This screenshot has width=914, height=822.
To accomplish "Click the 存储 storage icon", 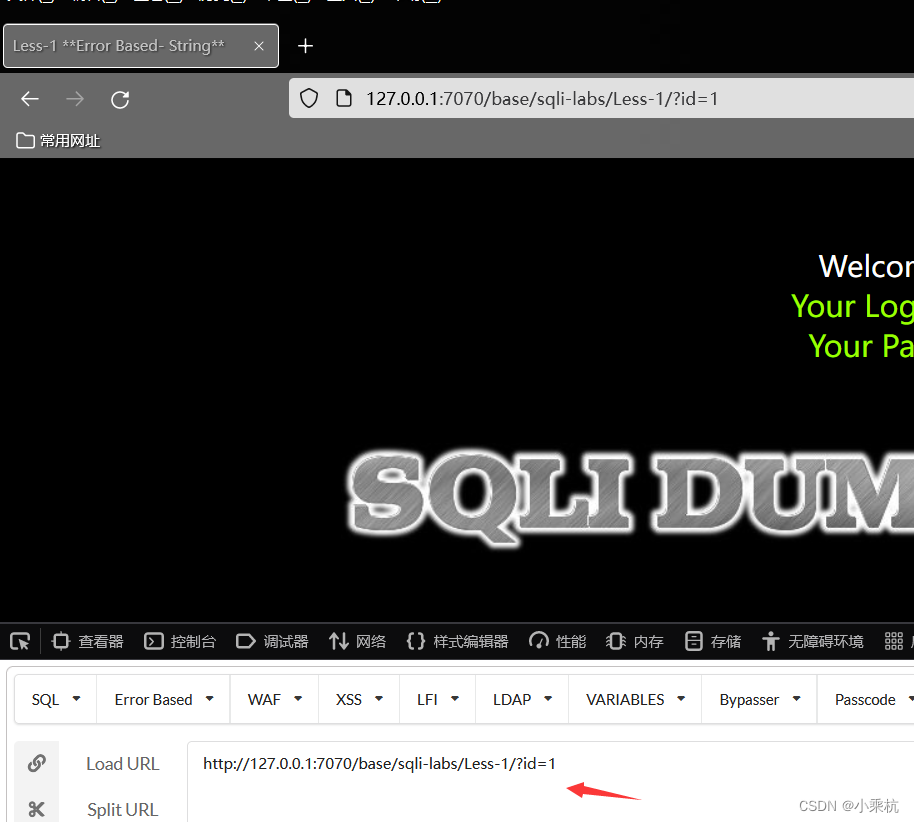I will (693, 641).
